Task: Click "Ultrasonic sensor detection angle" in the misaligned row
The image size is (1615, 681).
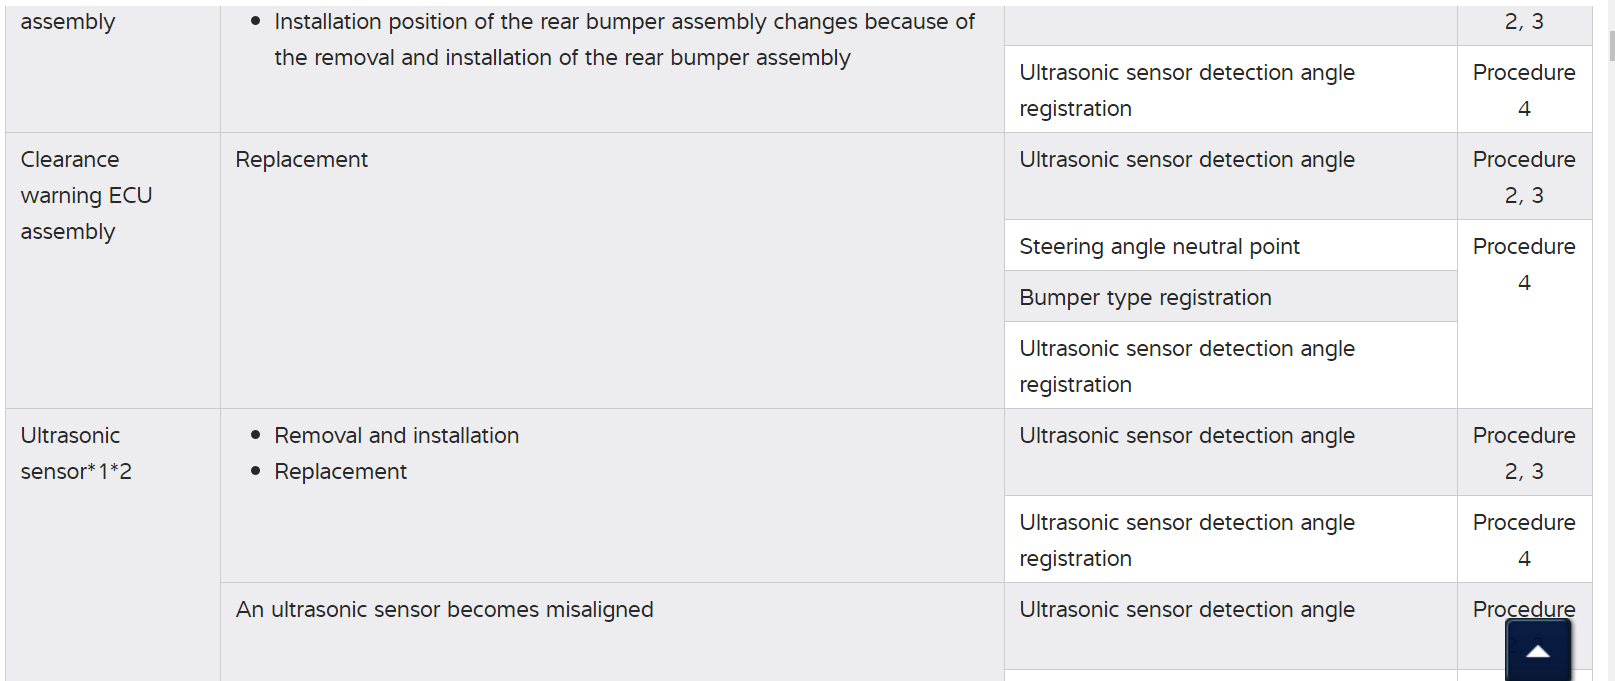Action: point(1186,610)
